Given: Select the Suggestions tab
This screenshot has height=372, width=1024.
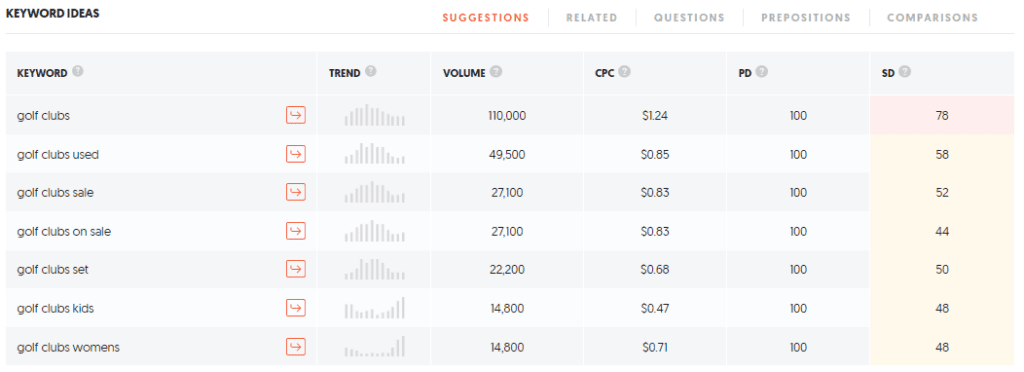Looking at the screenshot, I should tap(486, 18).
